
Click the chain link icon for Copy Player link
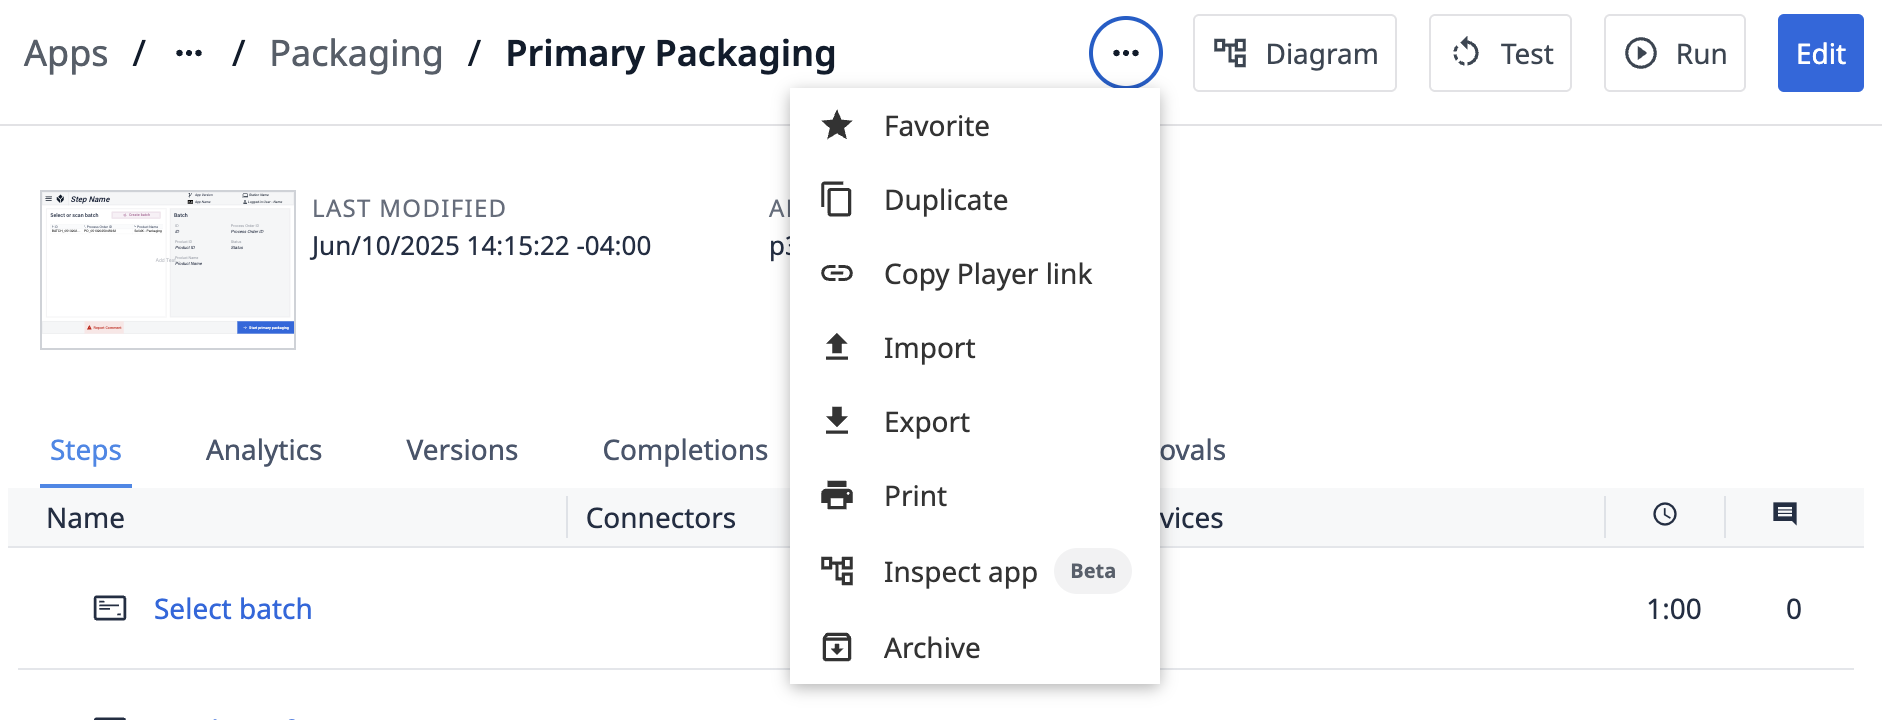[x=837, y=273]
